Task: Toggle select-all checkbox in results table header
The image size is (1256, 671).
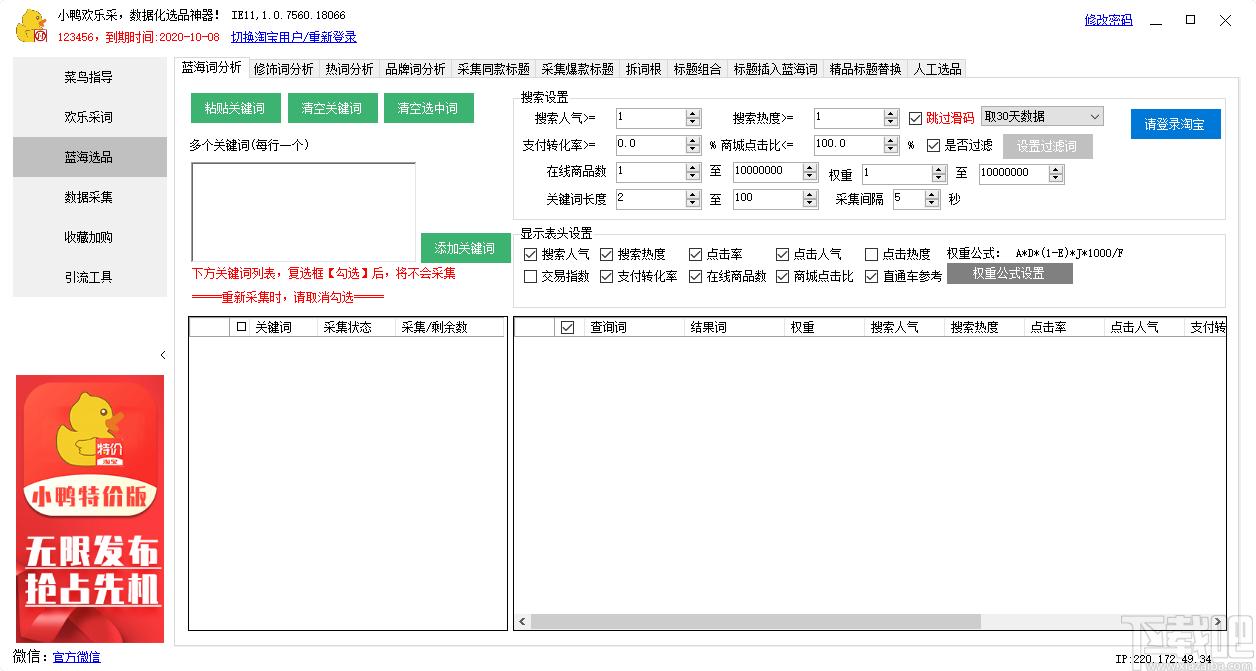Action: [x=568, y=326]
